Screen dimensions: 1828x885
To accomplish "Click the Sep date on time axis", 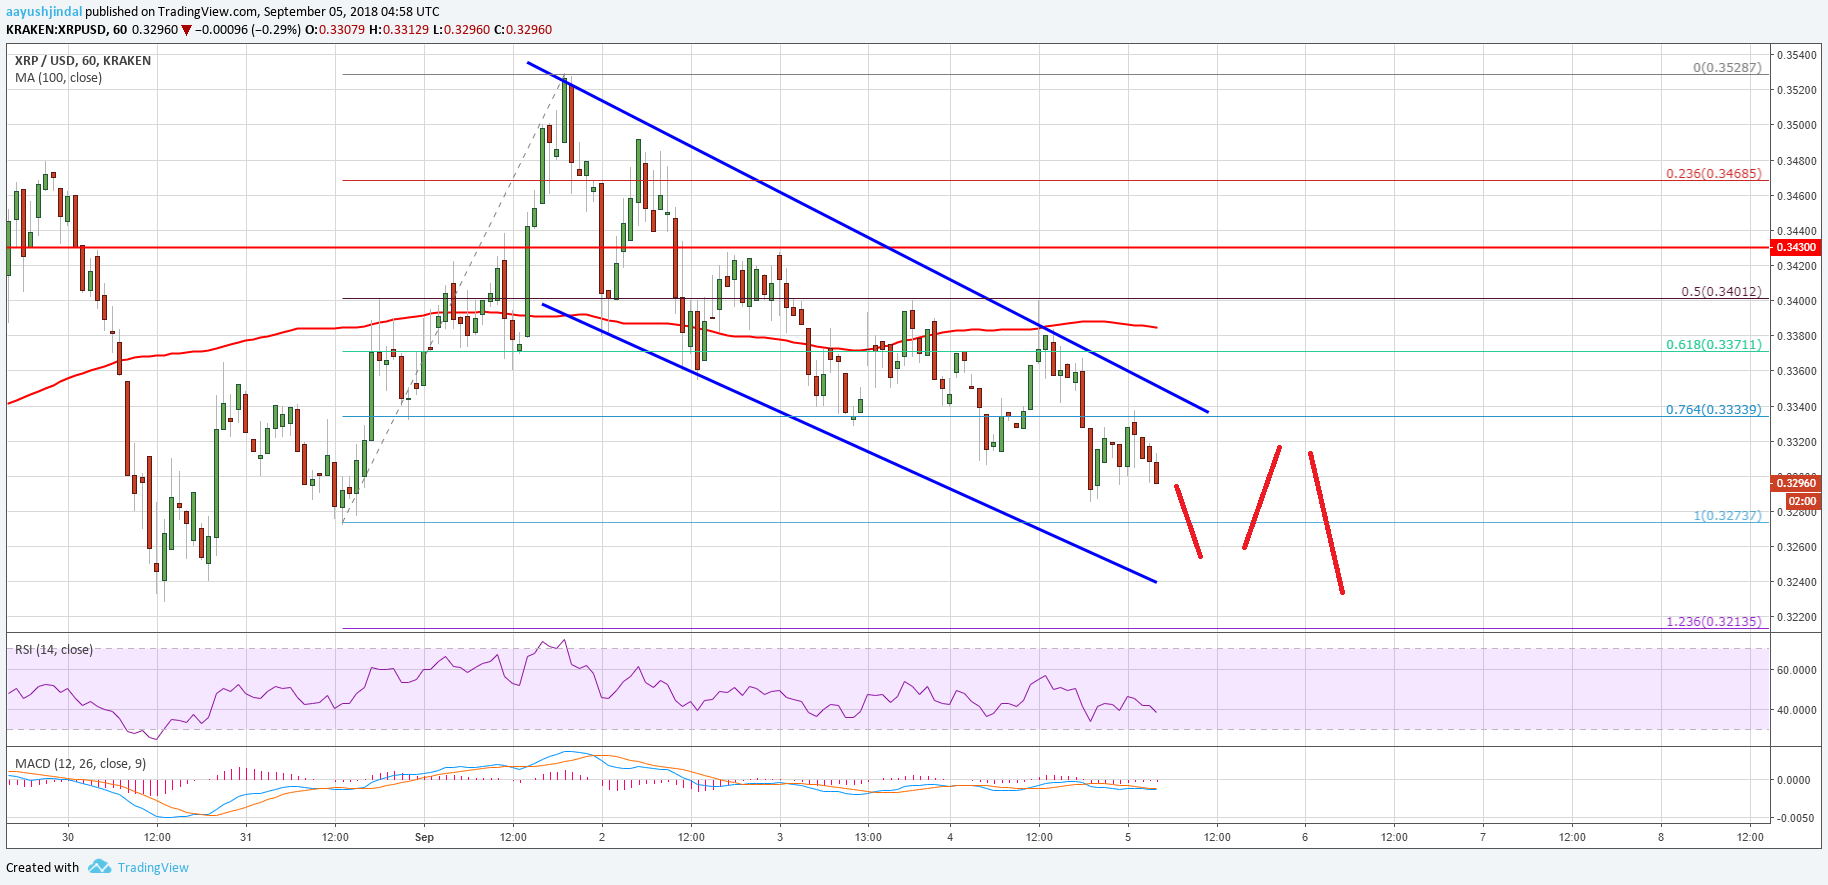I will [x=424, y=837].
